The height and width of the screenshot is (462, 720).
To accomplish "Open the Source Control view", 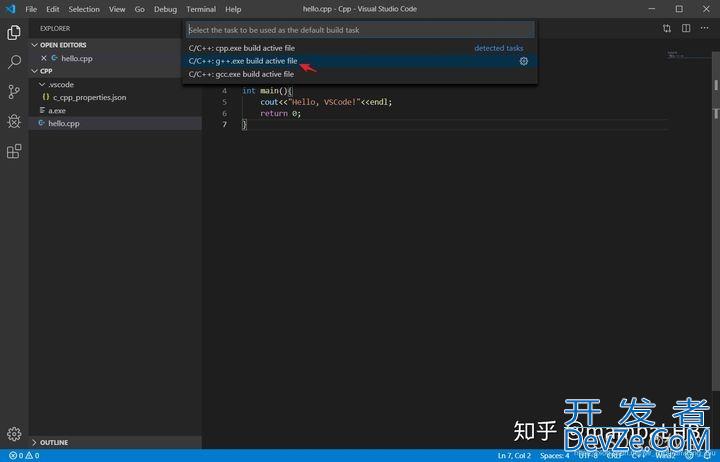I will (x=14, y=92).
